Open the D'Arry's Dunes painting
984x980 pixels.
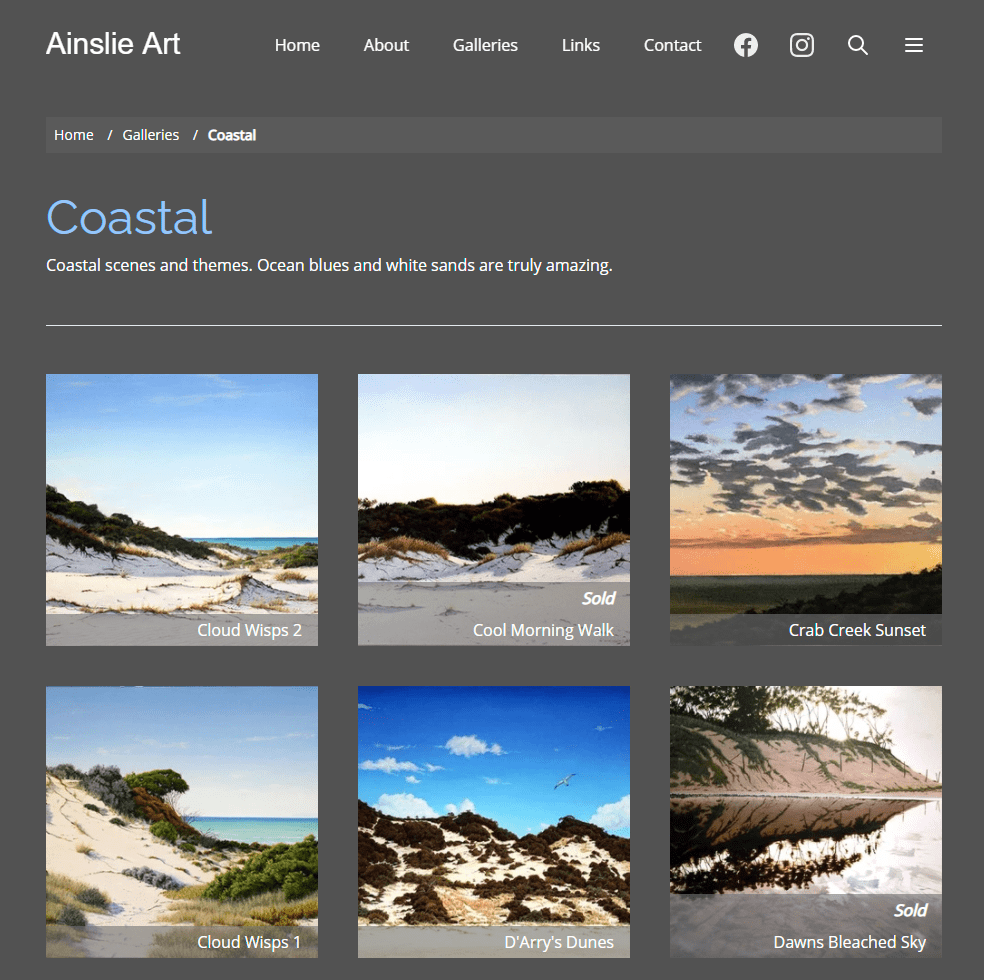[x=493, y=821]
